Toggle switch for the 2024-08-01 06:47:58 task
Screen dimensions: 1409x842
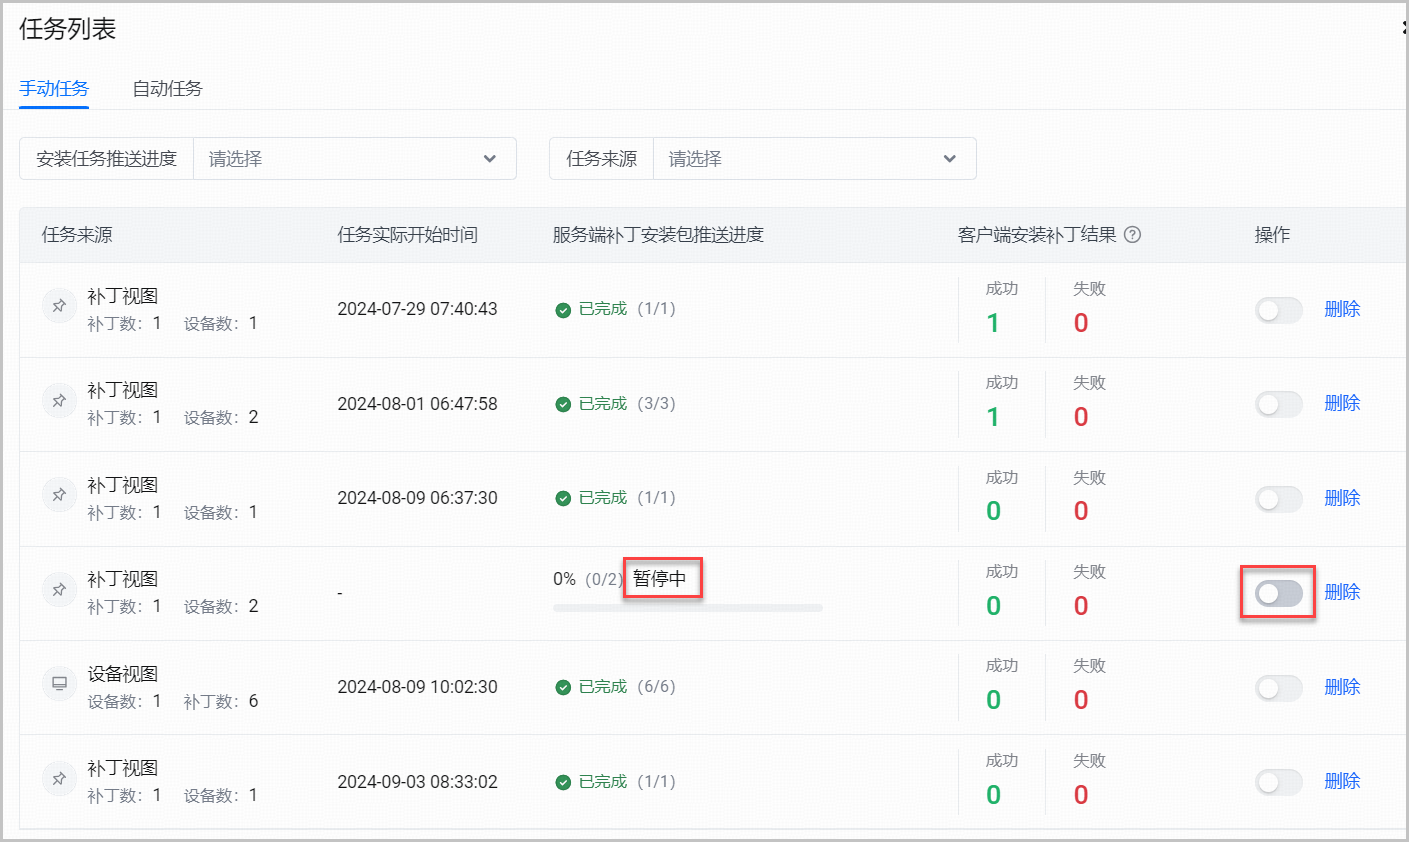[1279, 404]
